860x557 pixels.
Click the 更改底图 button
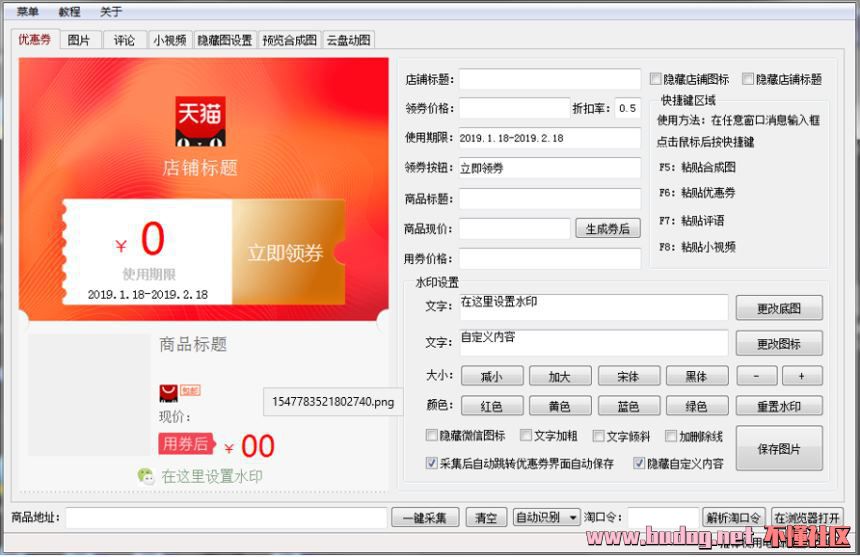[x=779, y=308]
